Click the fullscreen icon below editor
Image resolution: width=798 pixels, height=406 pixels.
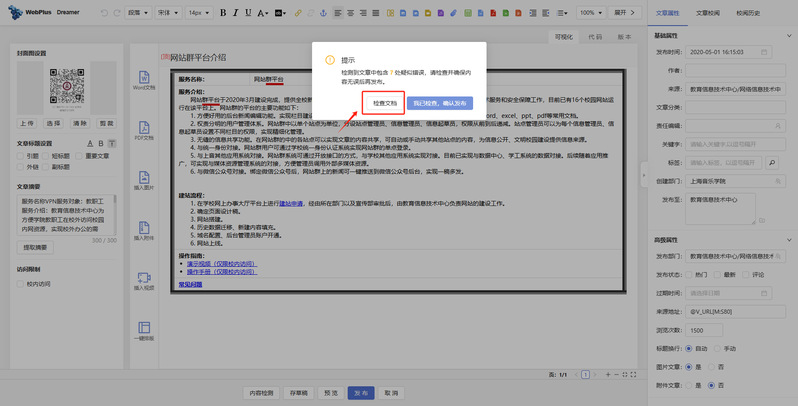point(633,375)
